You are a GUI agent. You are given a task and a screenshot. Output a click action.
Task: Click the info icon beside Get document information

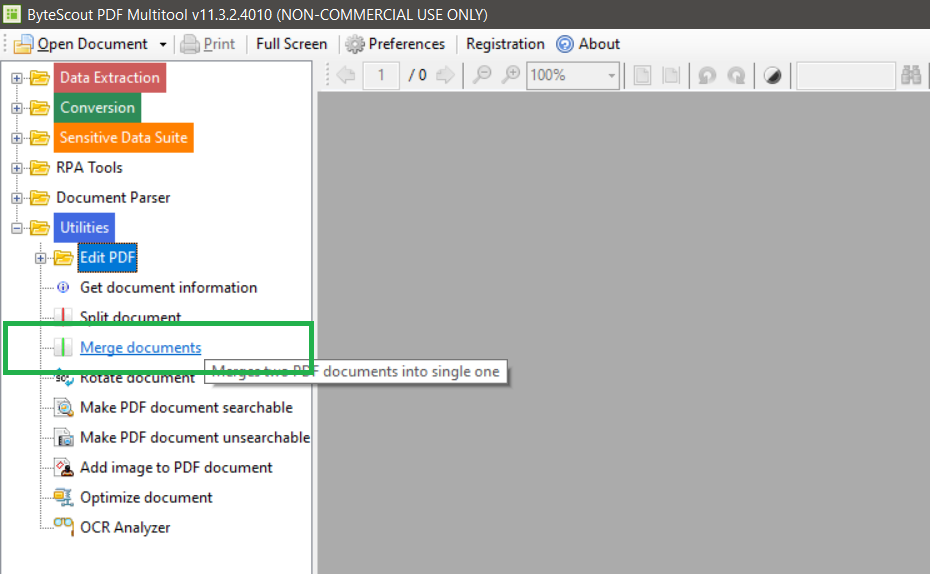63,288
